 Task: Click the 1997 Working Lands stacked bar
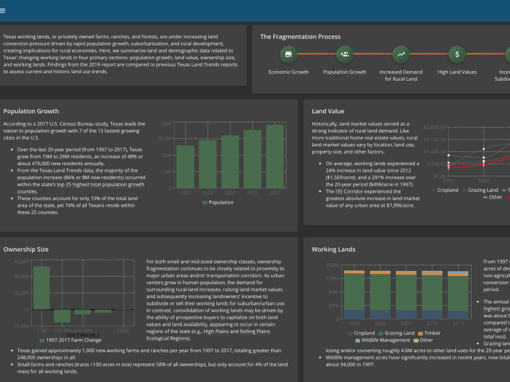354,294
